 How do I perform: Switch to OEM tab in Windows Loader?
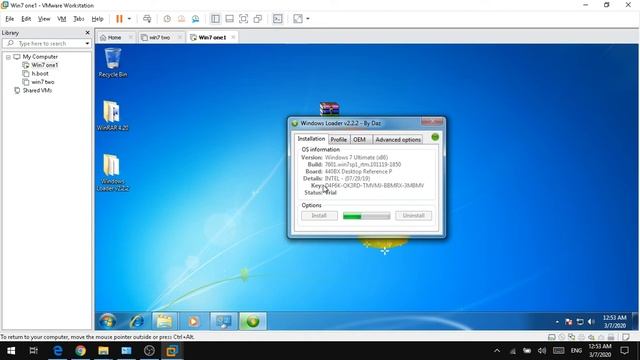click(359, 140)
